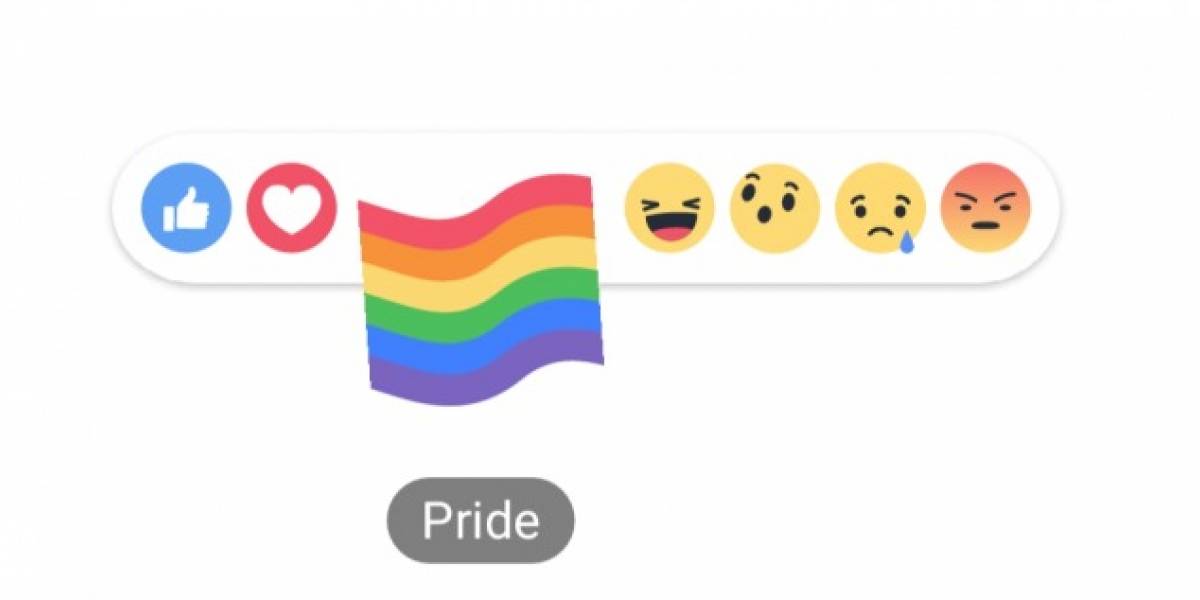Click the white heart inside the Love icon
1200x600 pixels.
click(x=292, y=211)
